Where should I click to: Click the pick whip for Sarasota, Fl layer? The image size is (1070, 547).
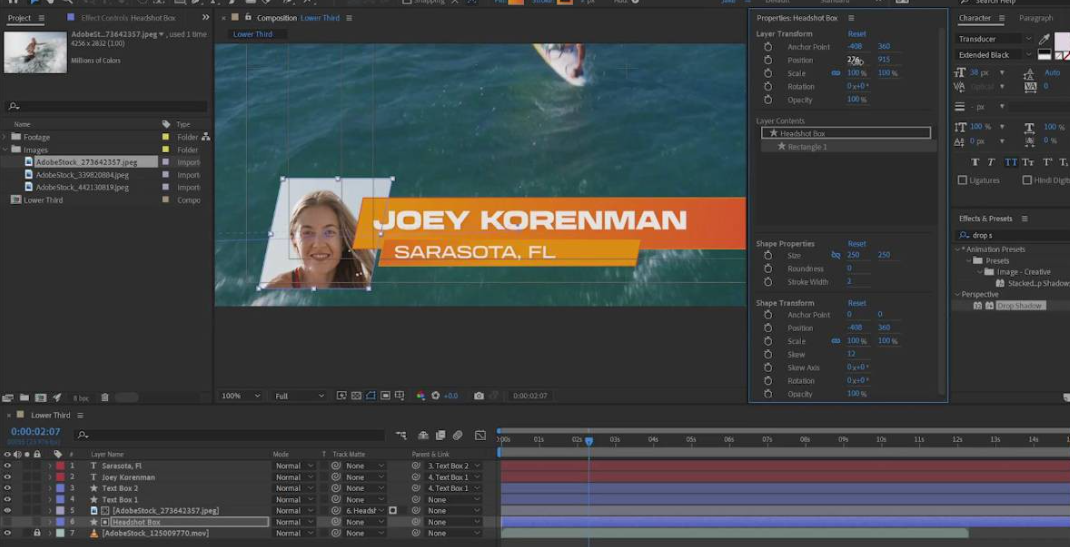[416, 466]
